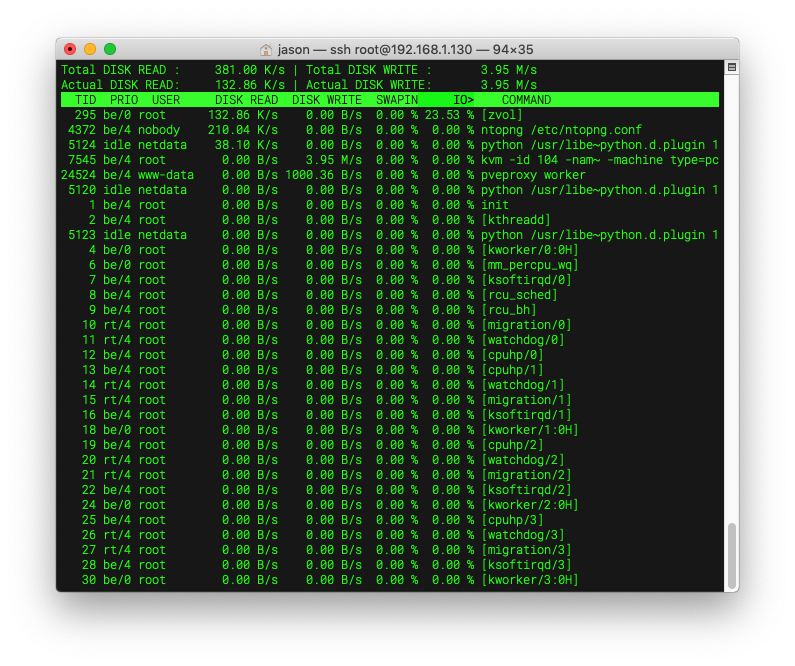Select the [ksoftirqd/0] process
Screen dimensions: 795x666
526,280
